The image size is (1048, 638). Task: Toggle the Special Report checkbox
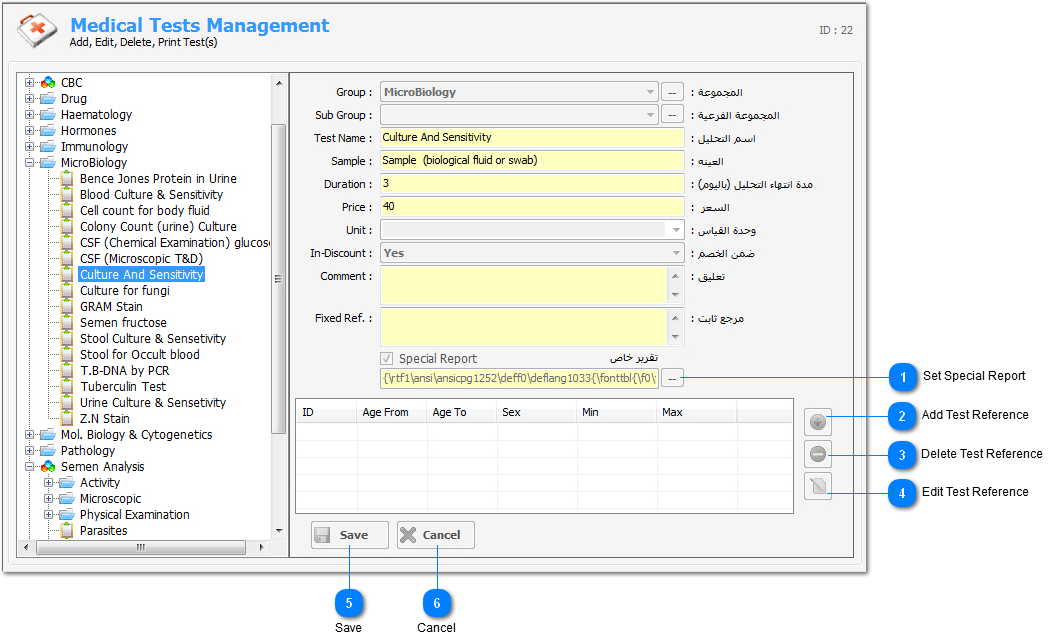386,358
